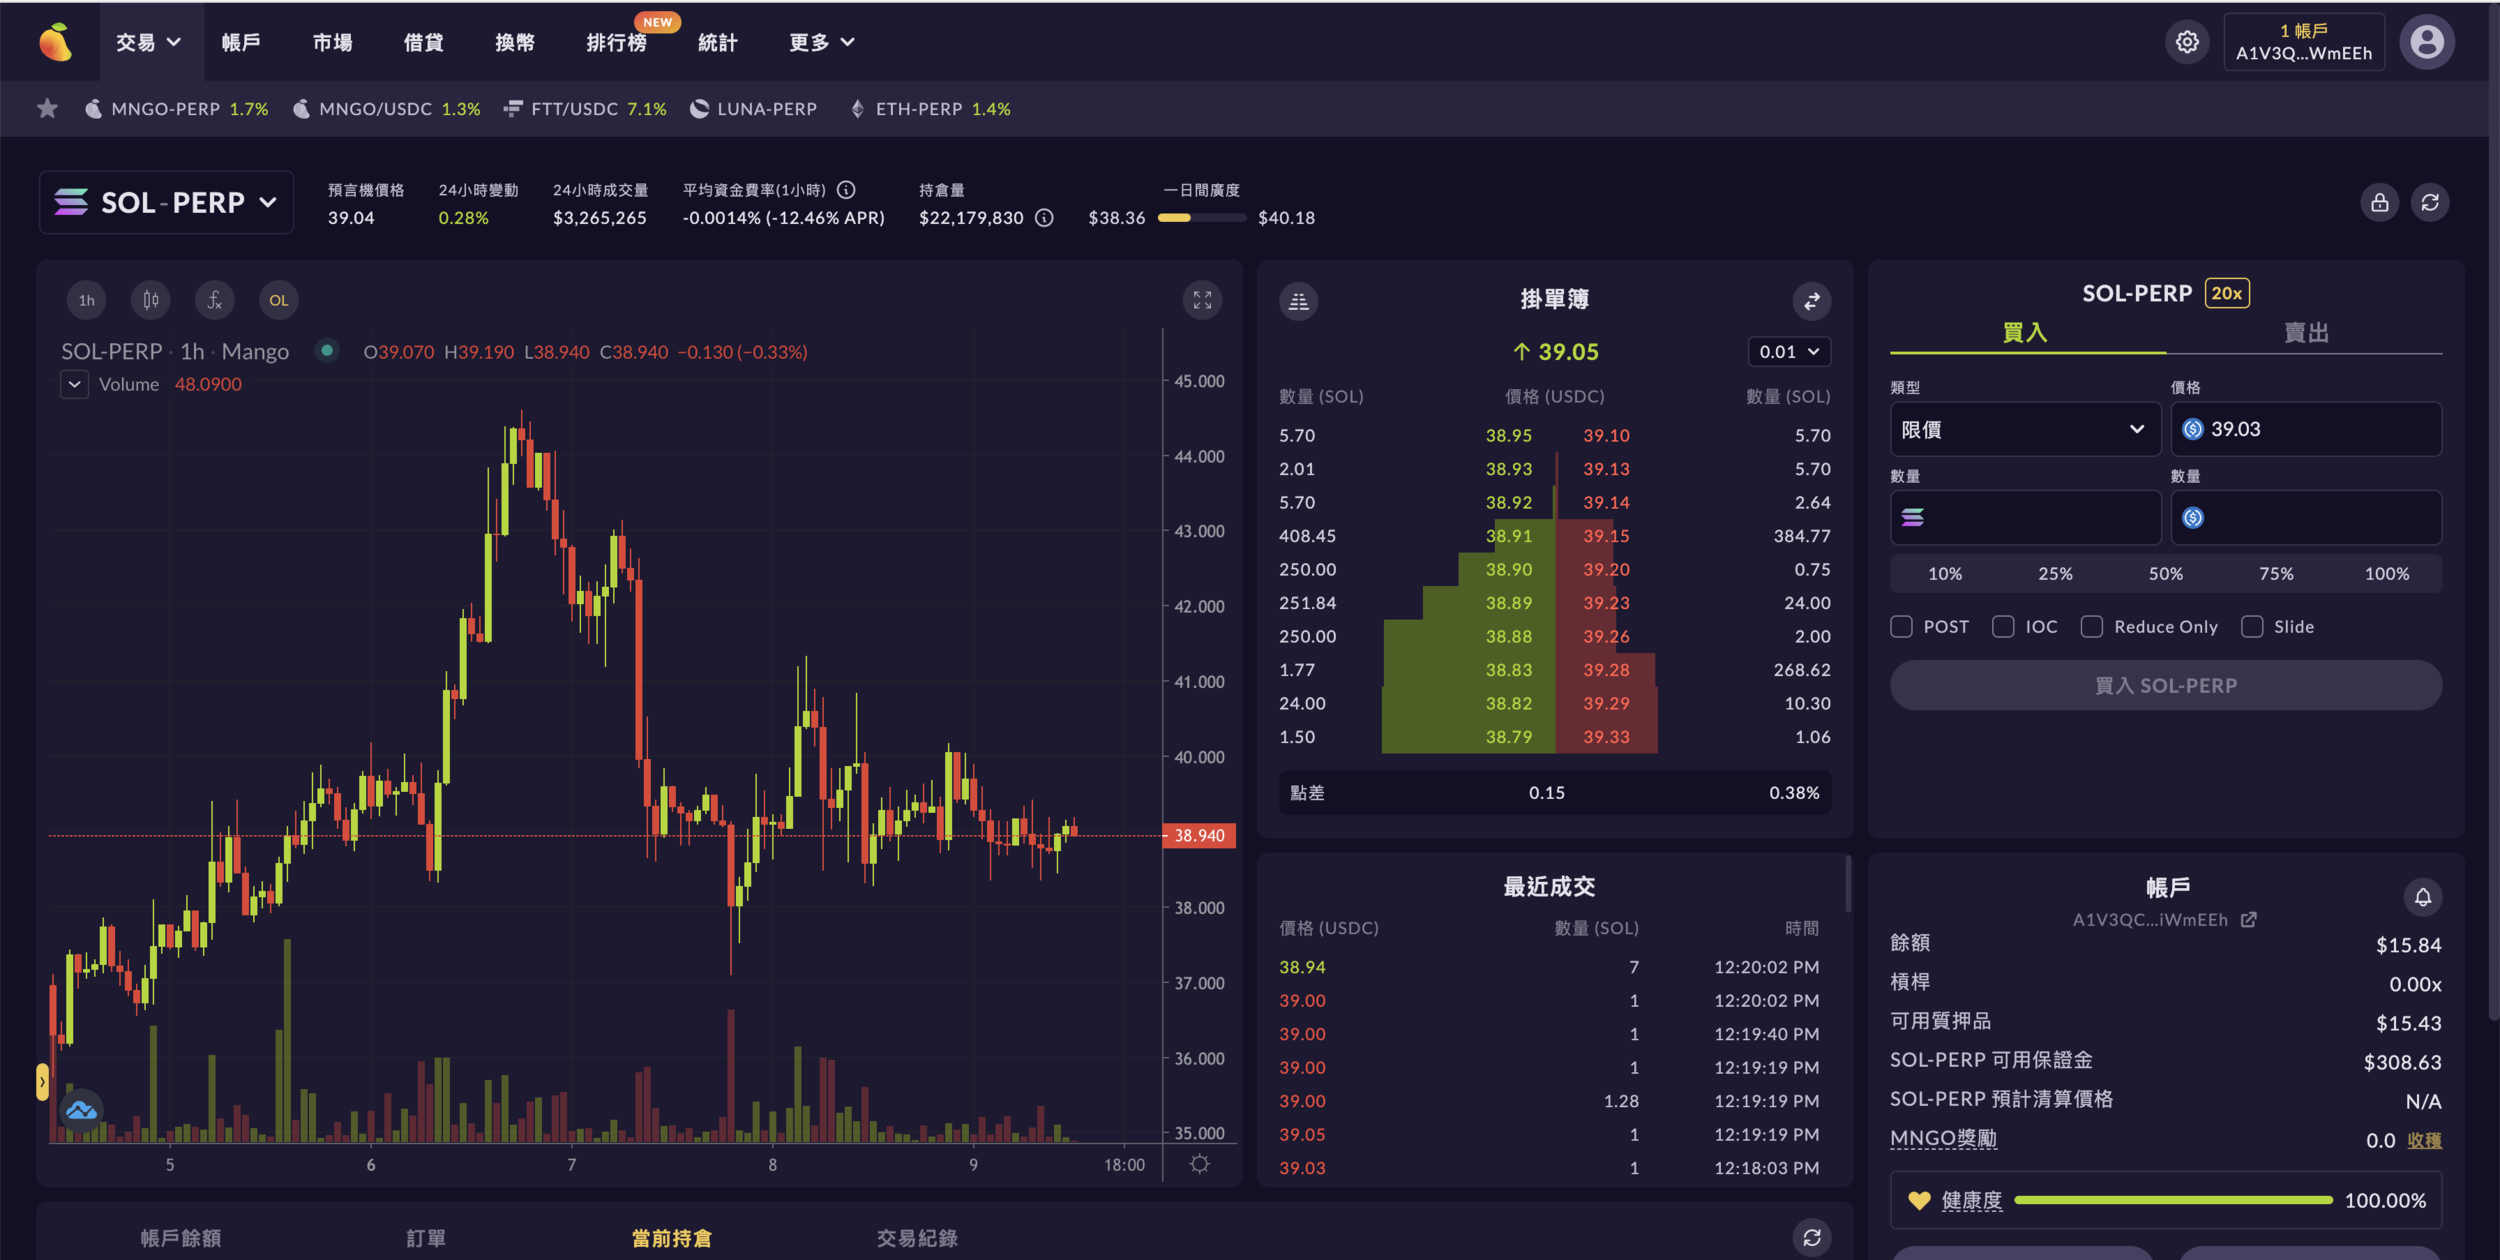Set order size to 25%
Viewport: 2500px width, 1260px height.
point(2055,574)
